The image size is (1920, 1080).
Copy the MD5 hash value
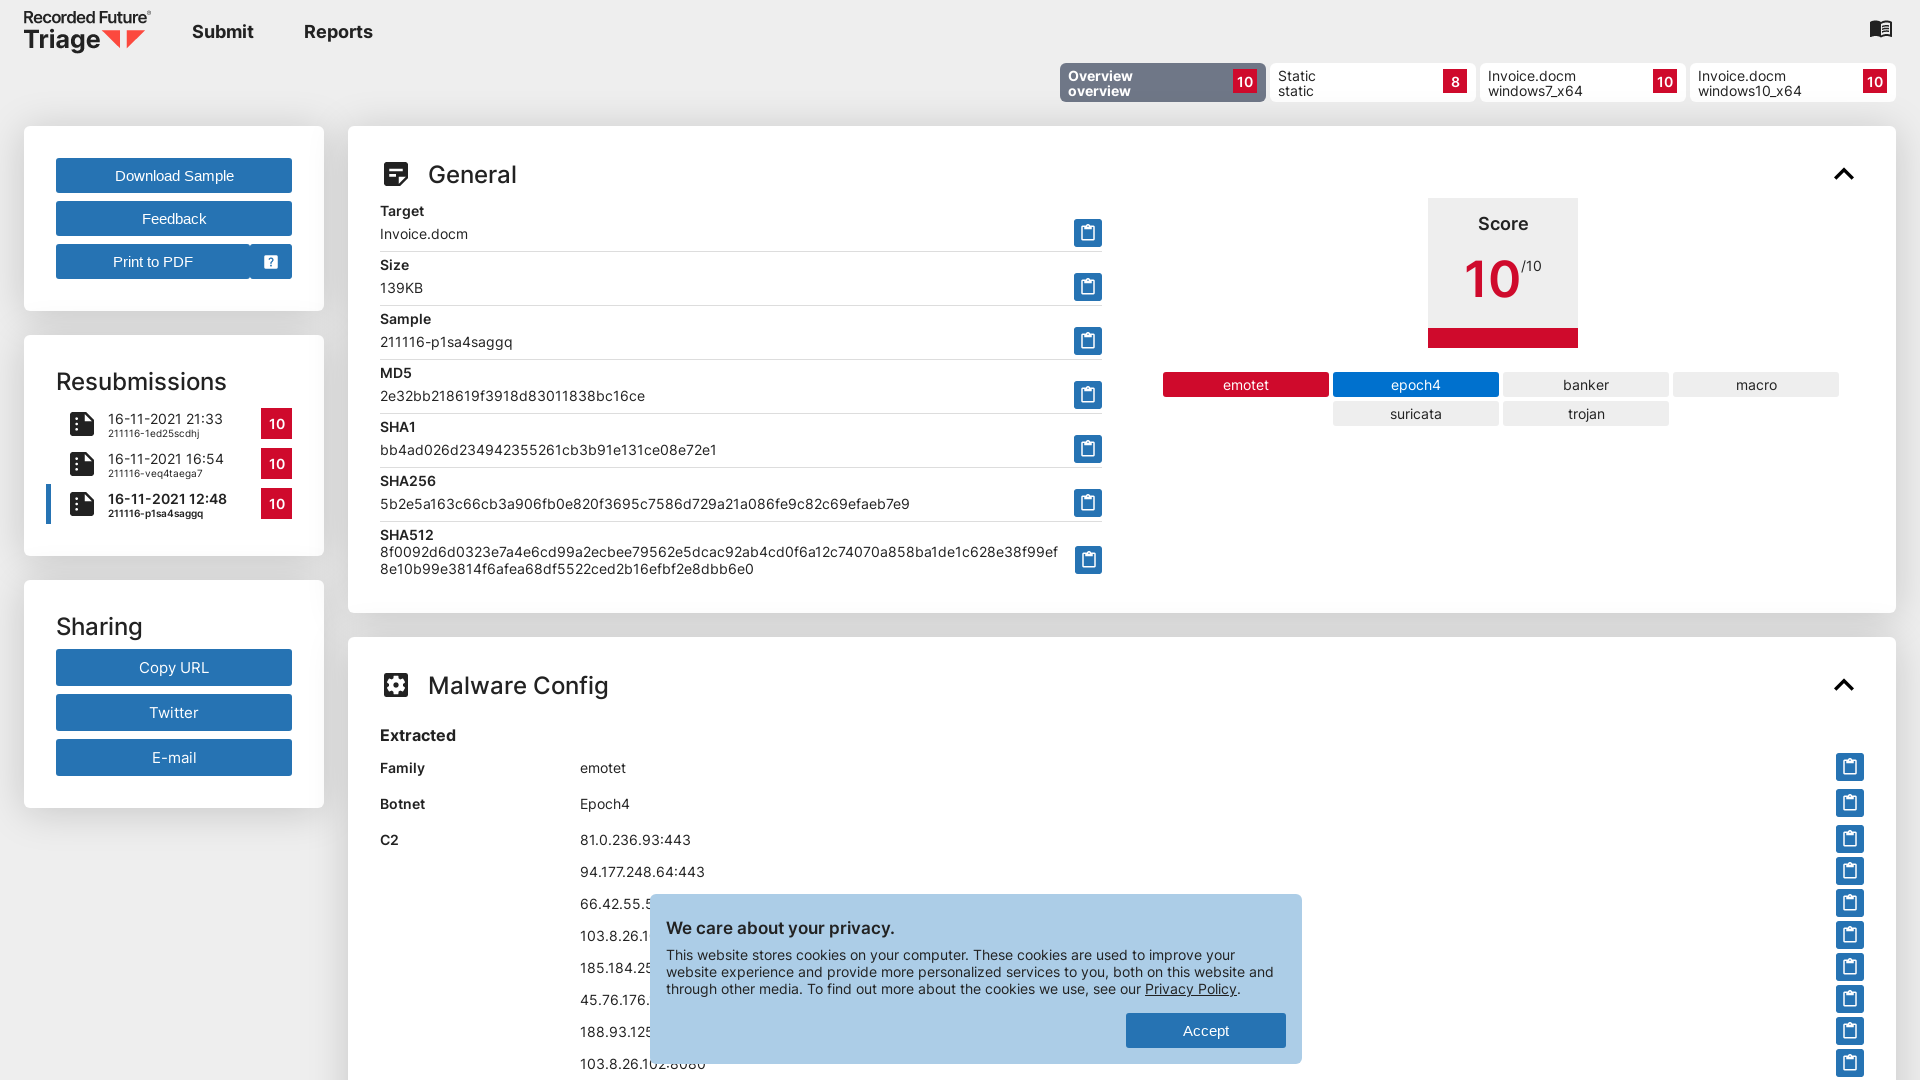[1088, 395]
